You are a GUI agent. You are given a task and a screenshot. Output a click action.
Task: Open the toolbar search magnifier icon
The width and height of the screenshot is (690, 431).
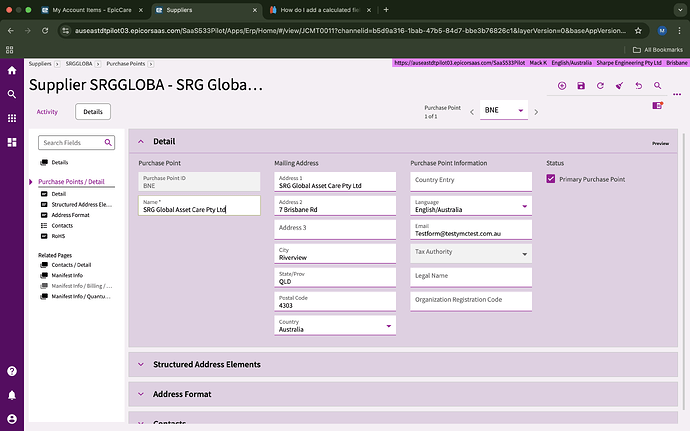(657, 86)
